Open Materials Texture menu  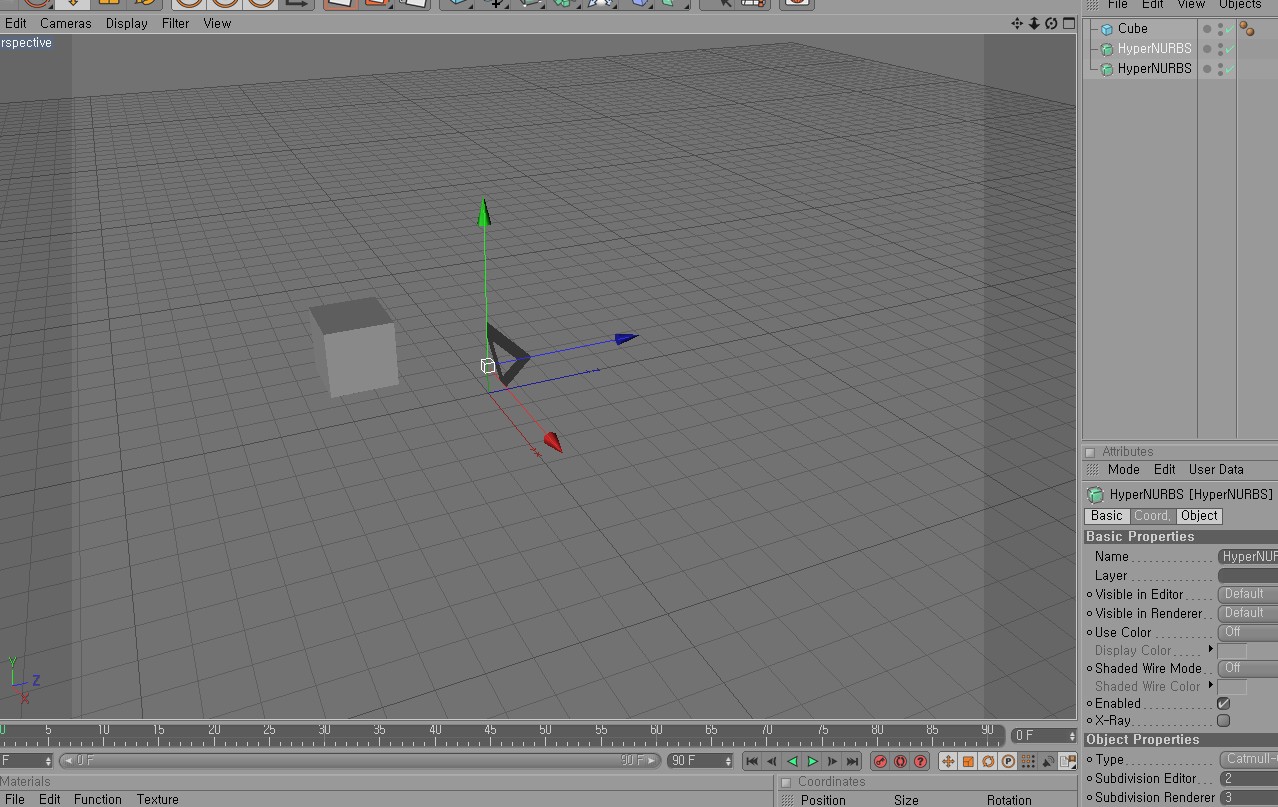pos(158,799)
